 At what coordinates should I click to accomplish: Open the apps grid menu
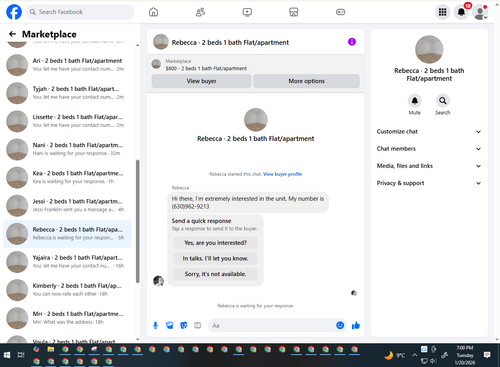tap(442, 12)
